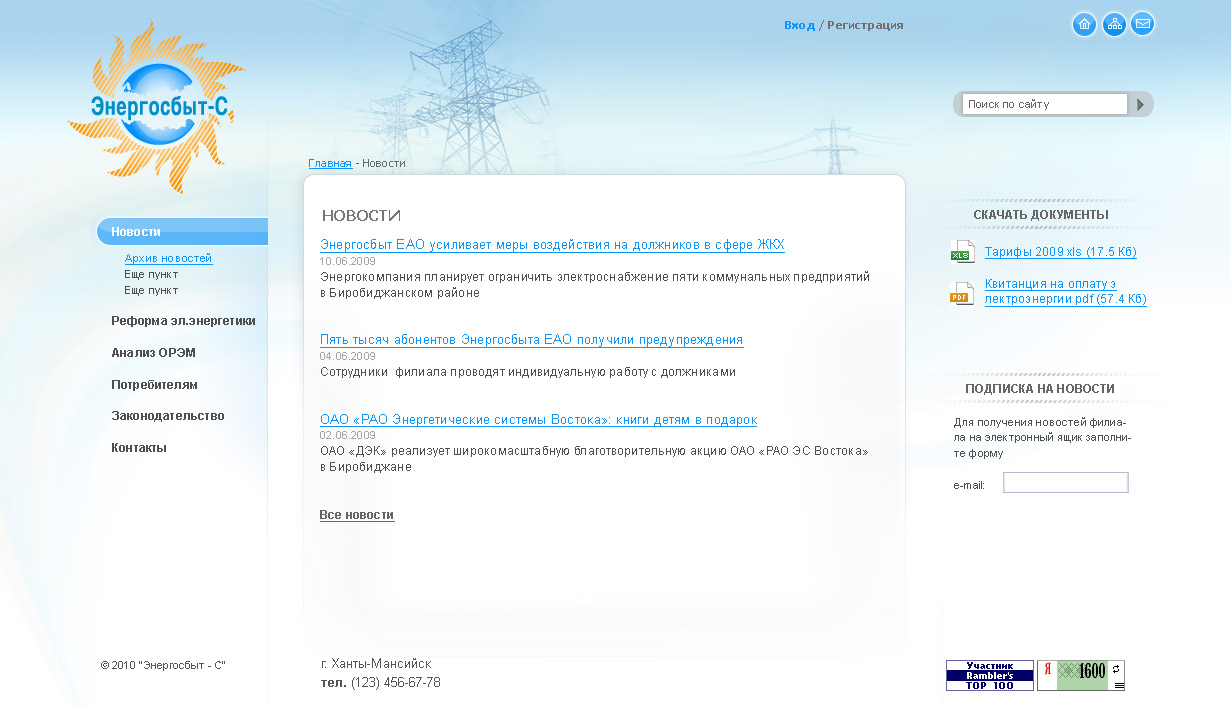Click the ПОДПИСКА НА НОВОСТИ heading
This screenshot has width=1231, height=707.
pos(1040,389)
